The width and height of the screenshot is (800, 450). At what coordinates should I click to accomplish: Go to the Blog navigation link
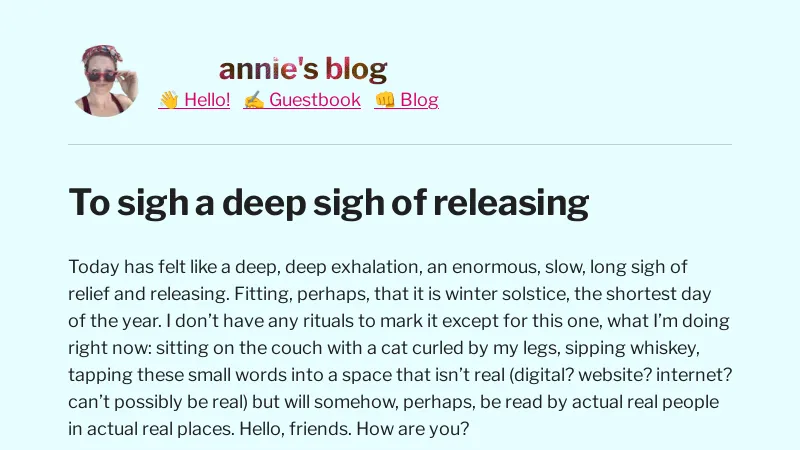coord(420,99)
